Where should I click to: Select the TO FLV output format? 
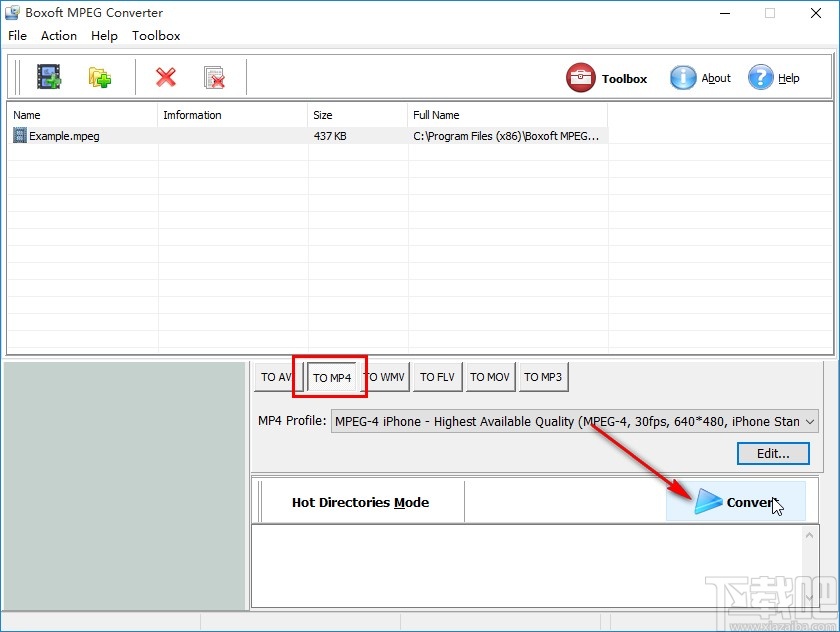point(437,377)
